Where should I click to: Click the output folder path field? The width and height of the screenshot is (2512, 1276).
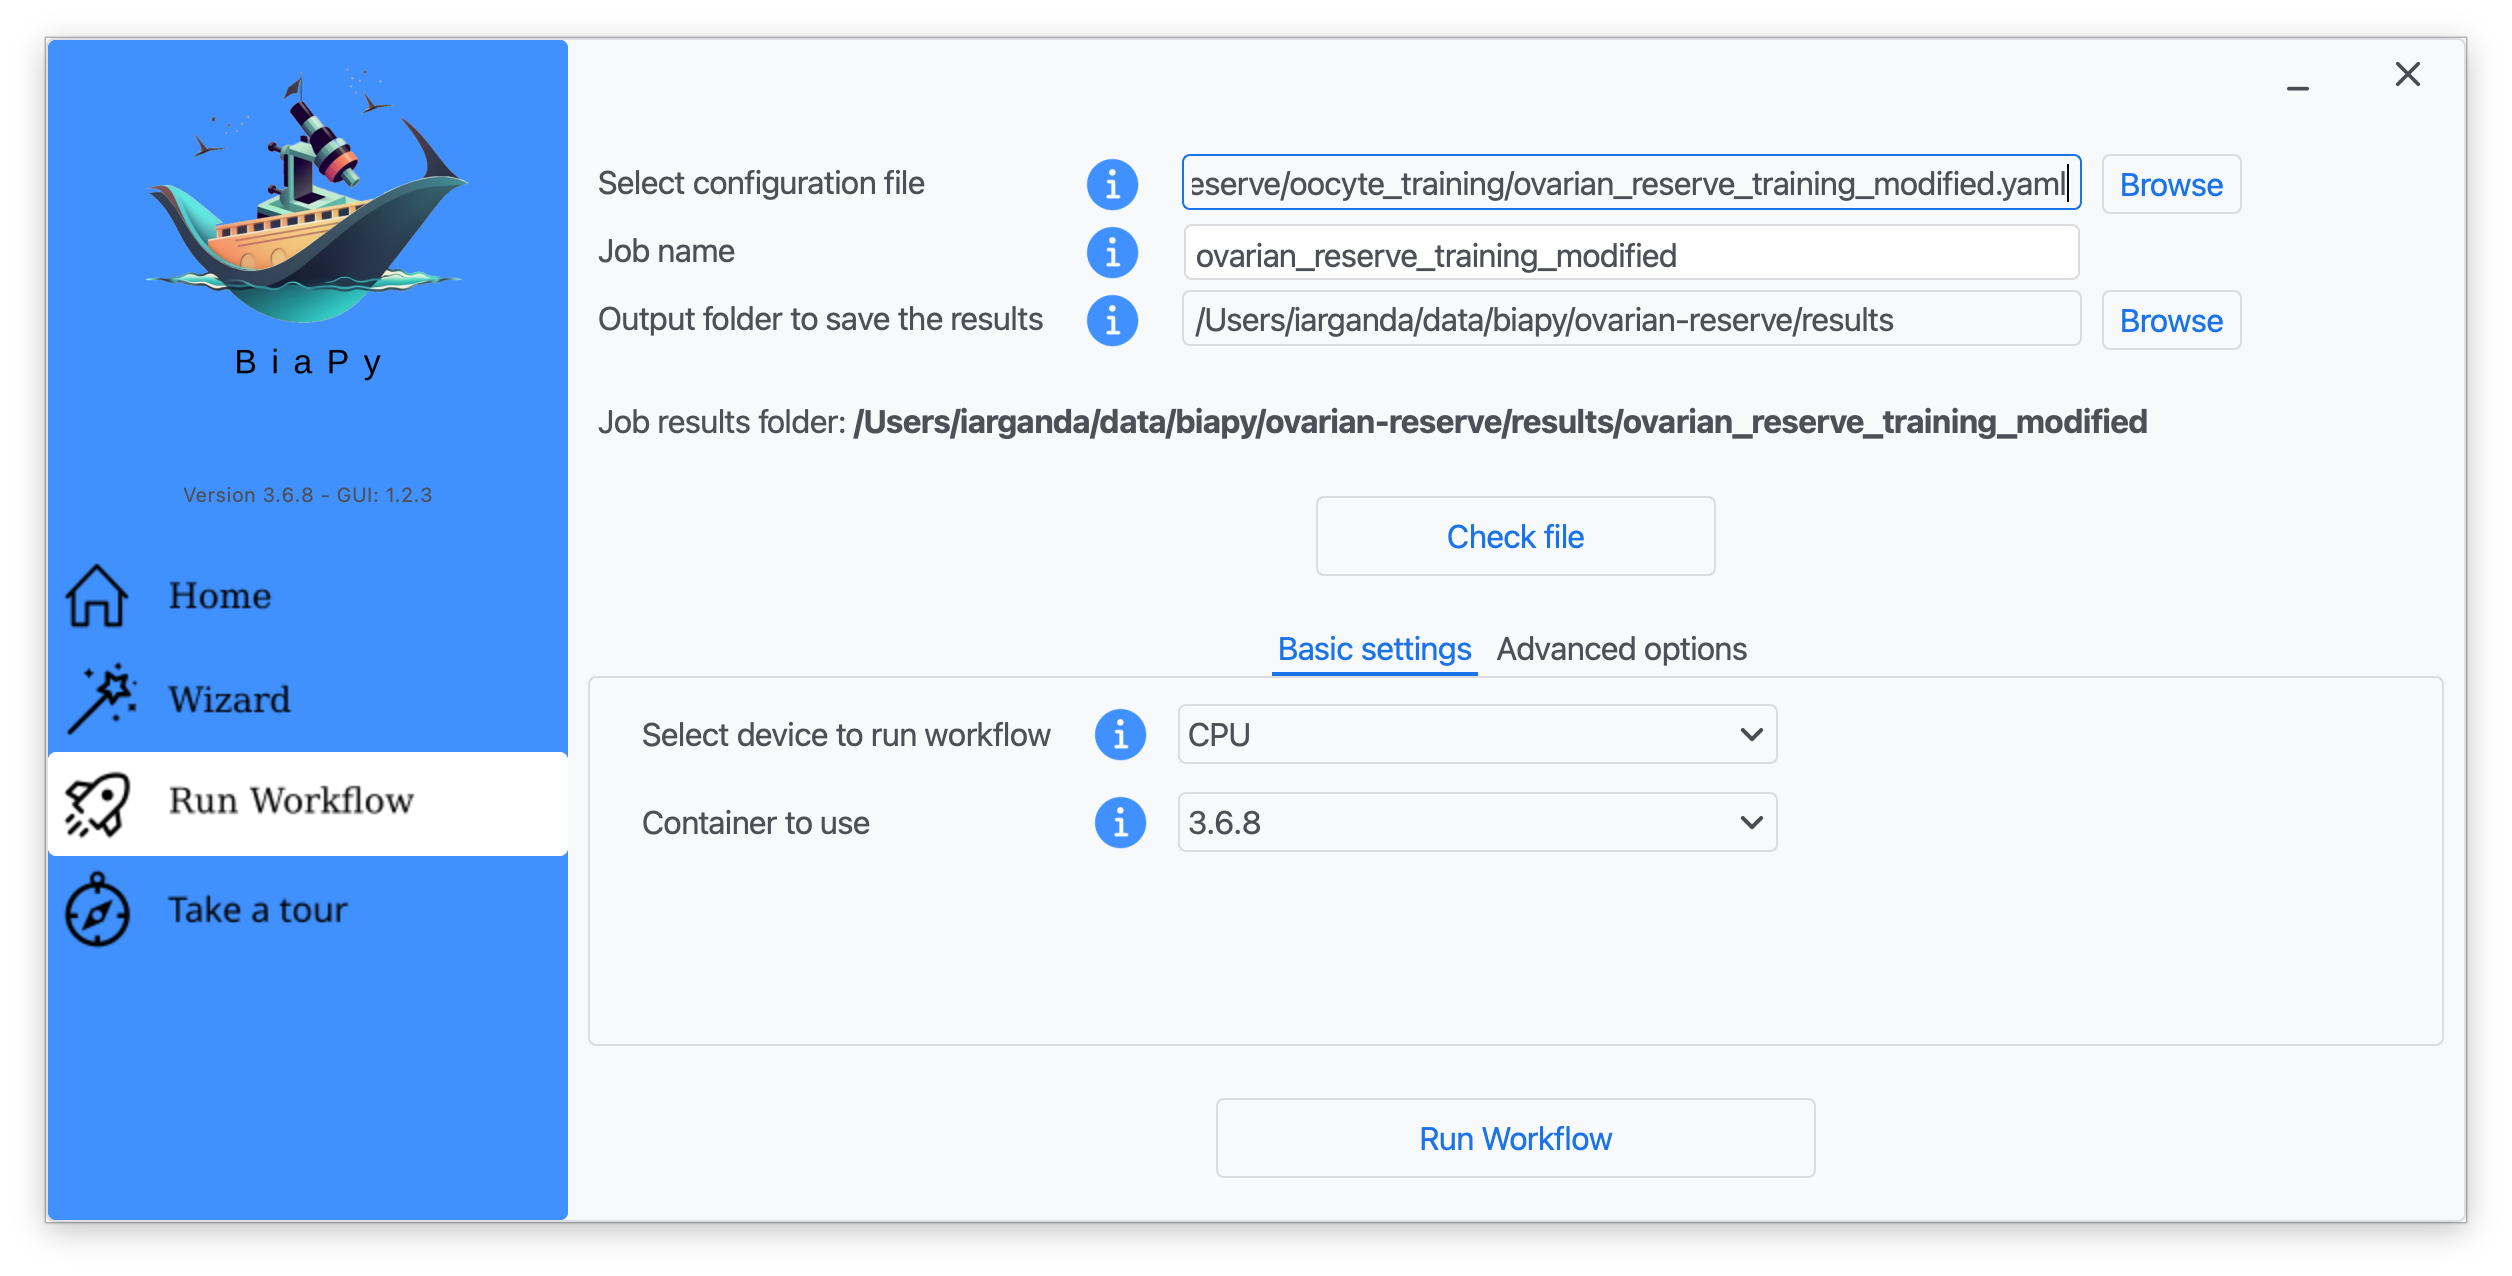(1631, 319)
